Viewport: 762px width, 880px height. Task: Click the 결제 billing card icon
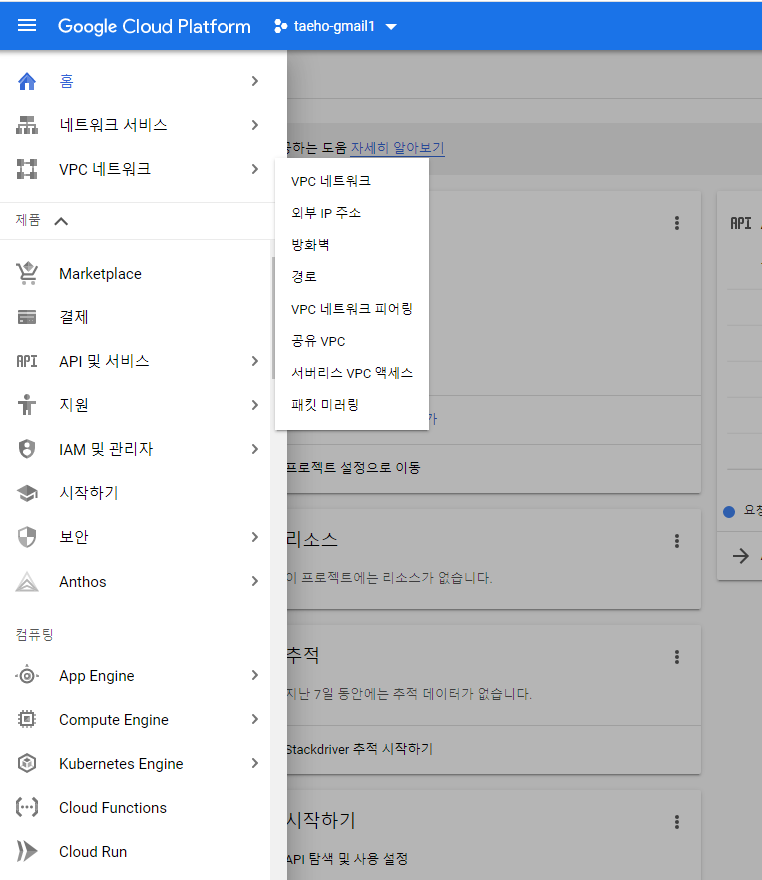(27, 317)
